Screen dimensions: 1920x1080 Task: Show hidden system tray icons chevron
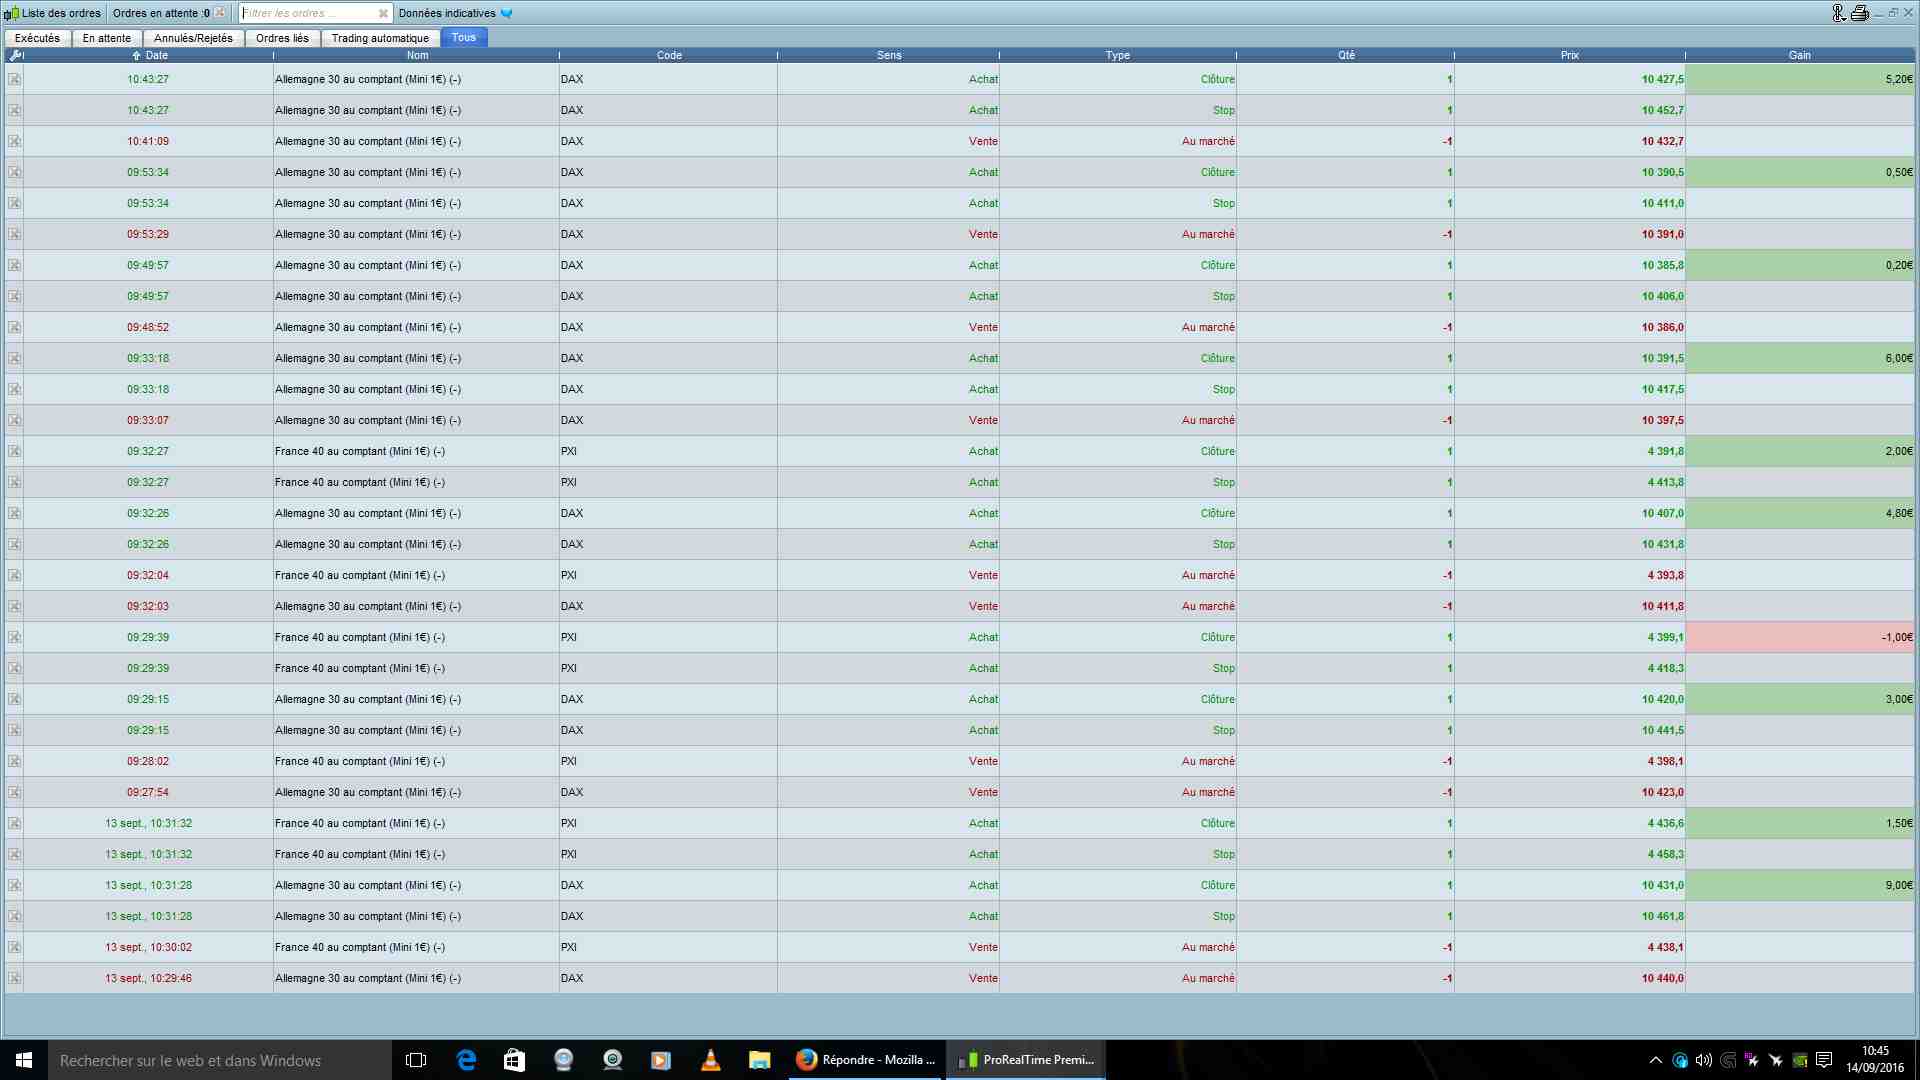click(1655, 1060)
